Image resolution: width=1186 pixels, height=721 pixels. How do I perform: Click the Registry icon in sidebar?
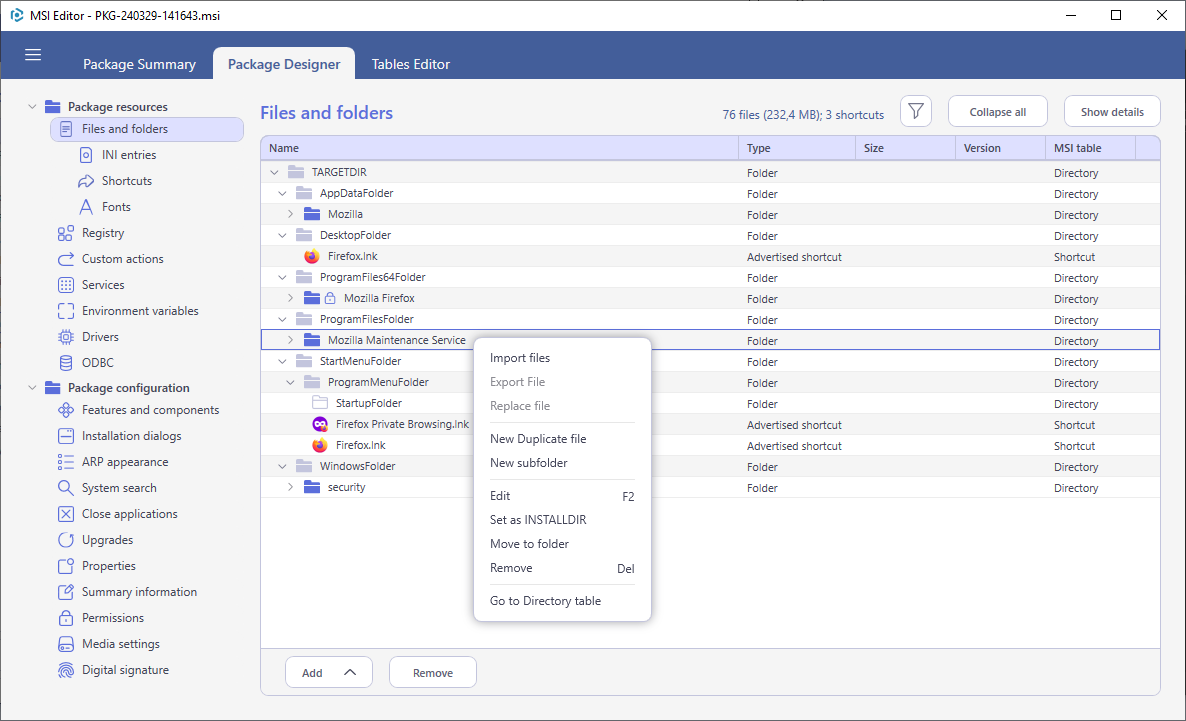tap(66, 233)
